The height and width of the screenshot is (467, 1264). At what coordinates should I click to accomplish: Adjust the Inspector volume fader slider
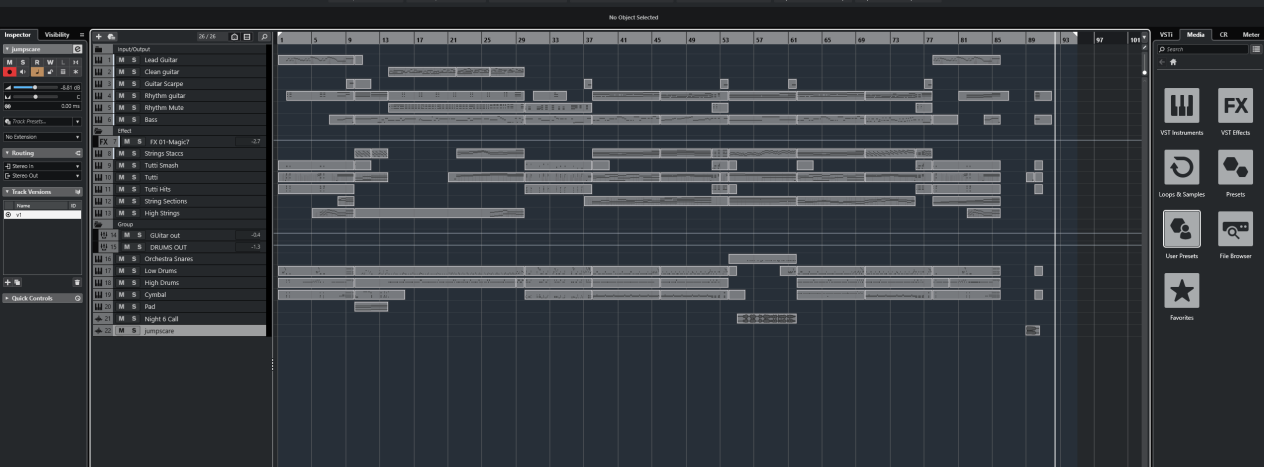[x=35, y=88]
